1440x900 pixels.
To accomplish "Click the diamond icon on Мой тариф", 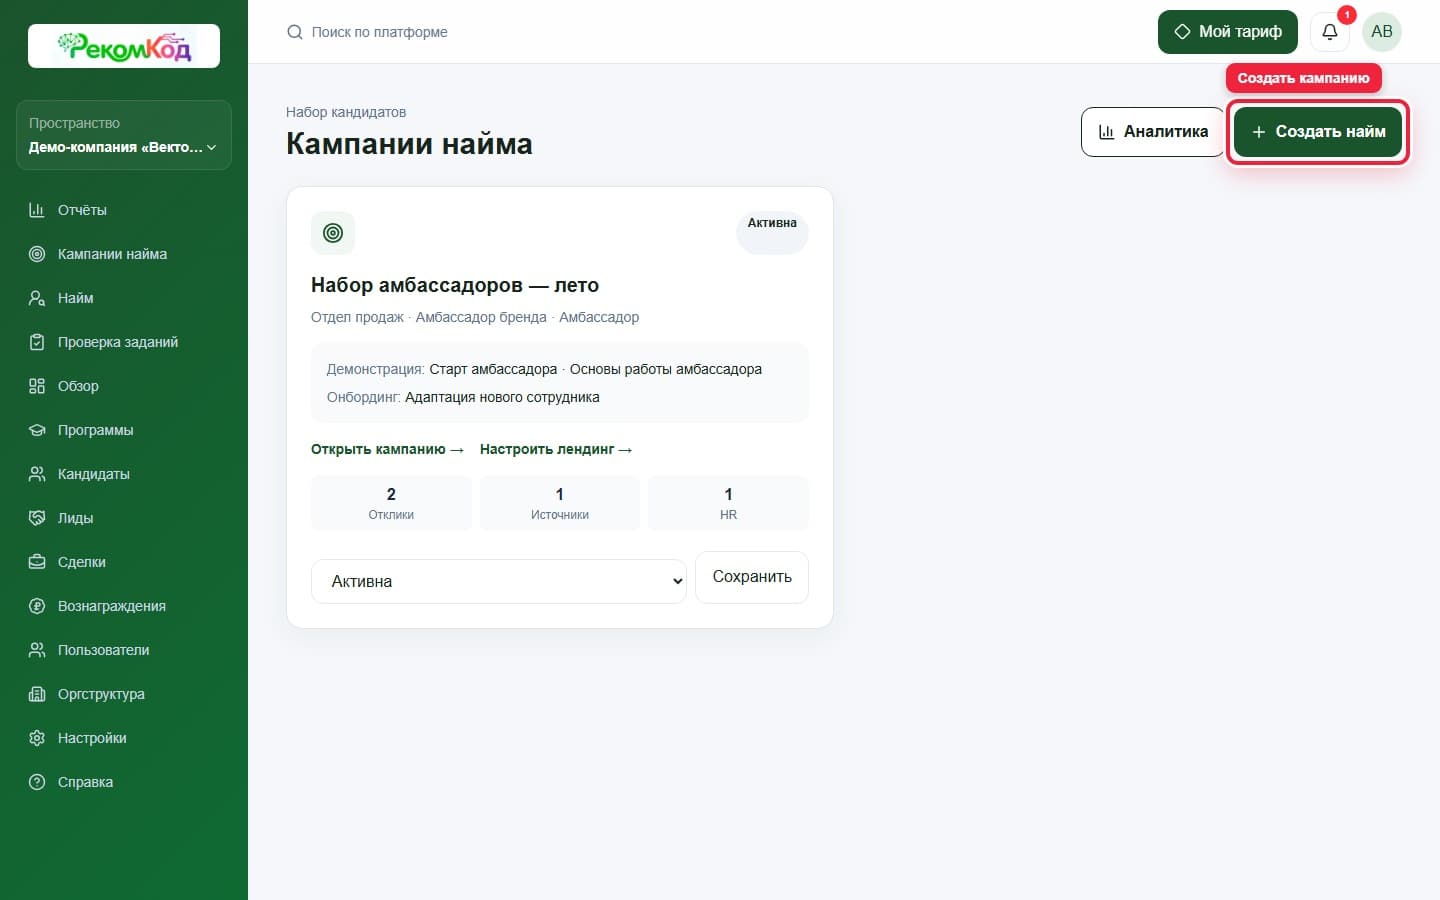I will (x=1182, y=32).
